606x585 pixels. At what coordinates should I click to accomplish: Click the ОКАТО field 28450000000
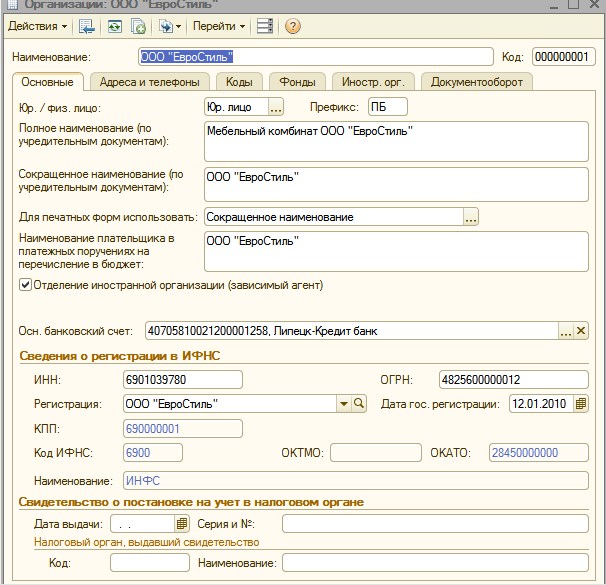539,452
